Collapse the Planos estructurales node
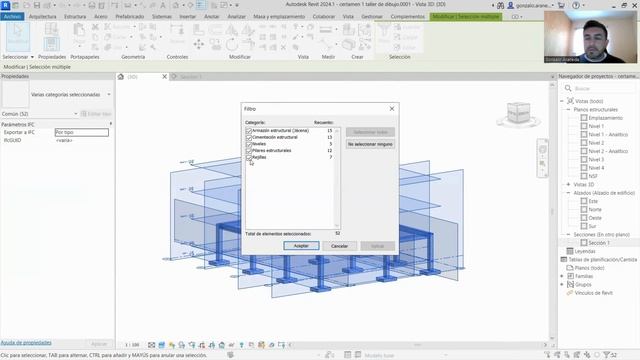This screenshot has width=640, height=360. click(568, 109)
